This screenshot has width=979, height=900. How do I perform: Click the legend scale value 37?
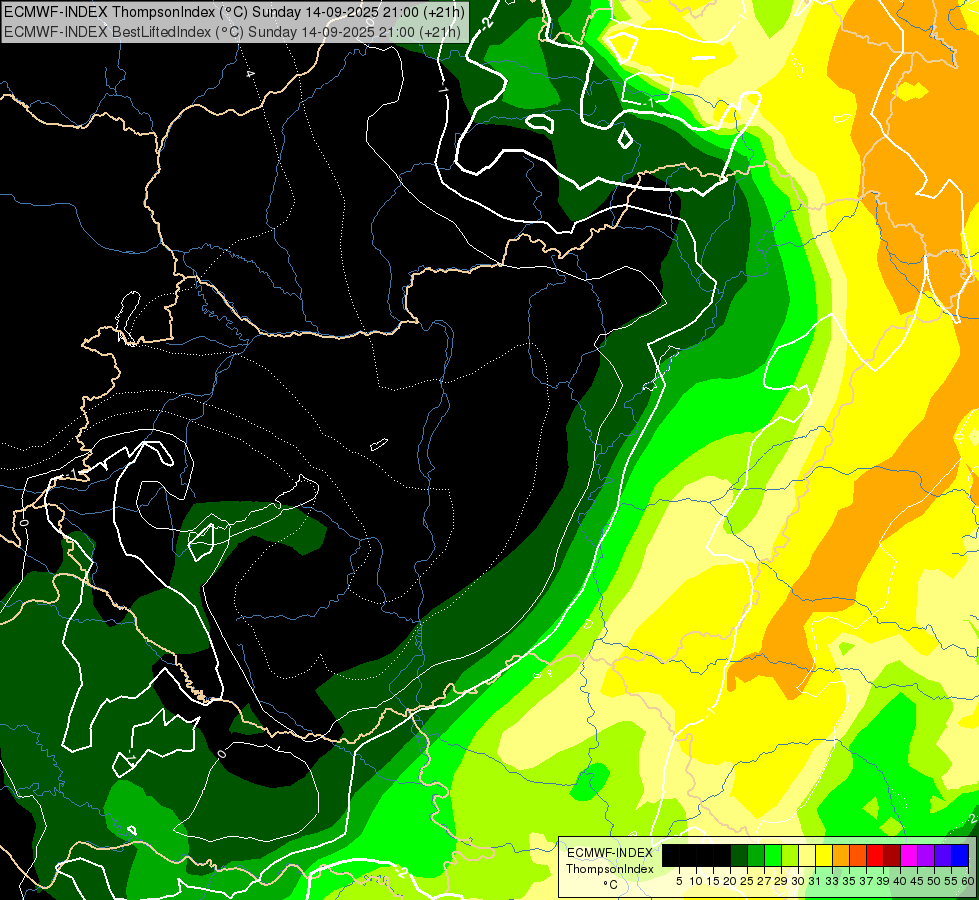[x=865, y=881]
